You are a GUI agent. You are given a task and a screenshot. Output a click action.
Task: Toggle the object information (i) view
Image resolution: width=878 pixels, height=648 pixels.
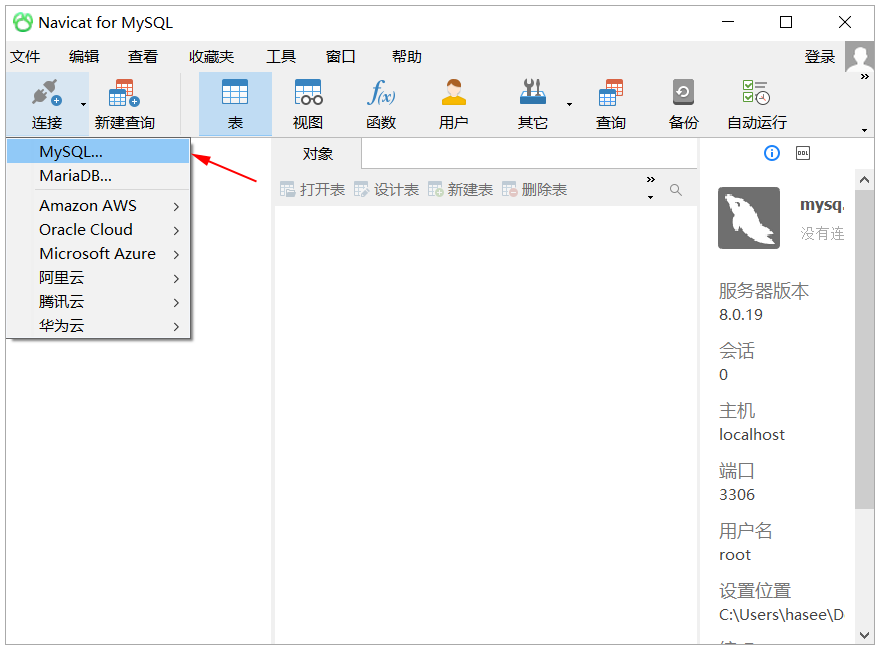(770, 152)
